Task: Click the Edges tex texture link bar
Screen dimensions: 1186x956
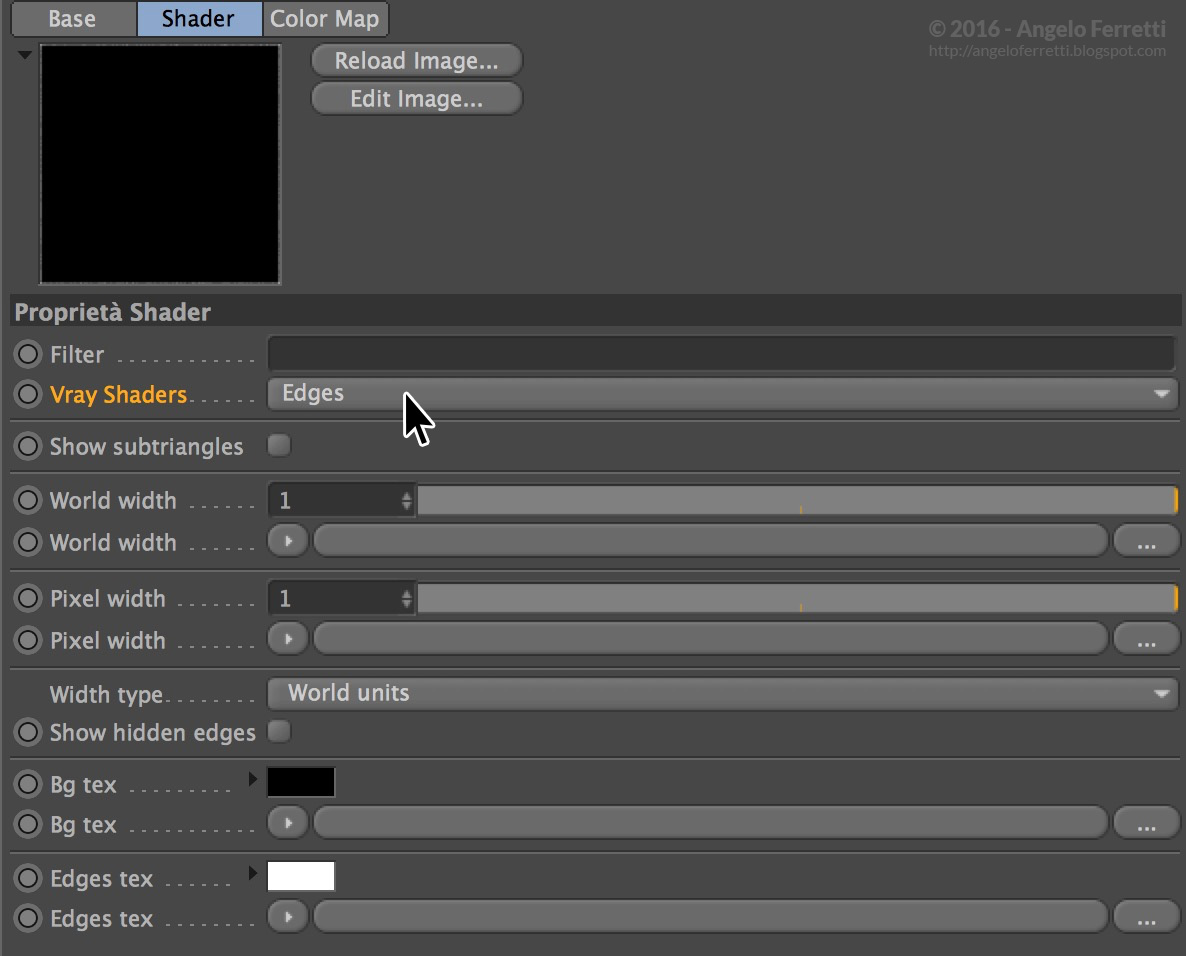Action: click(710, 917)
